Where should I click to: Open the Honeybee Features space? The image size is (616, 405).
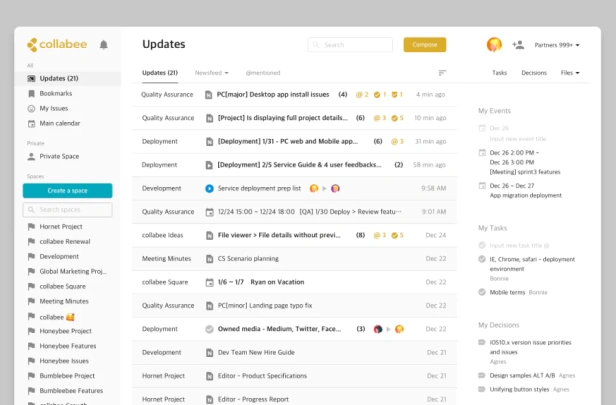(68, 346)
